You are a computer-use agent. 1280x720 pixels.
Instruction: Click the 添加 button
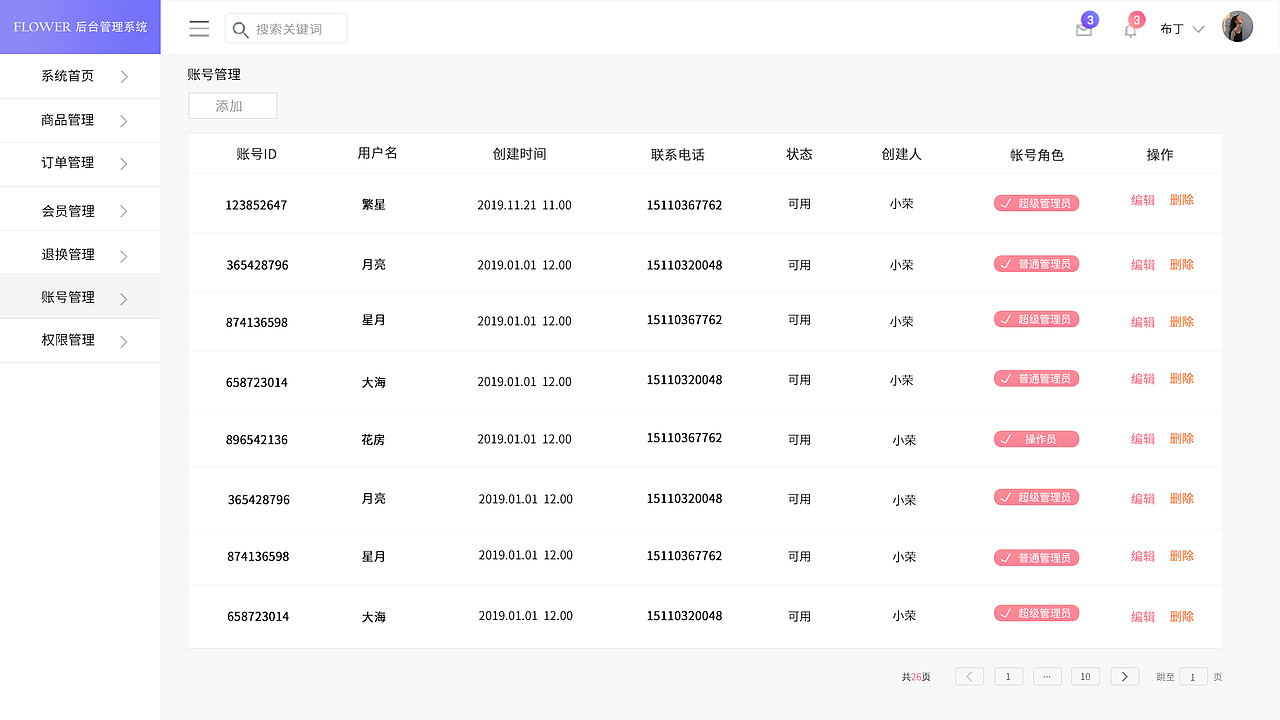coord(232,106)
